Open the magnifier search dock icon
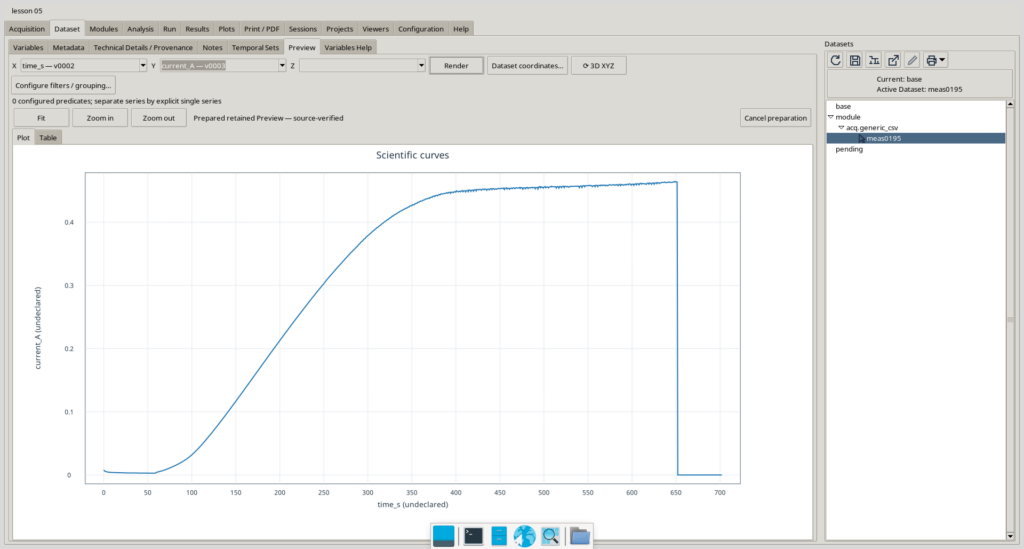Screen dimensions: 1024x549 [x=551, y=536]
